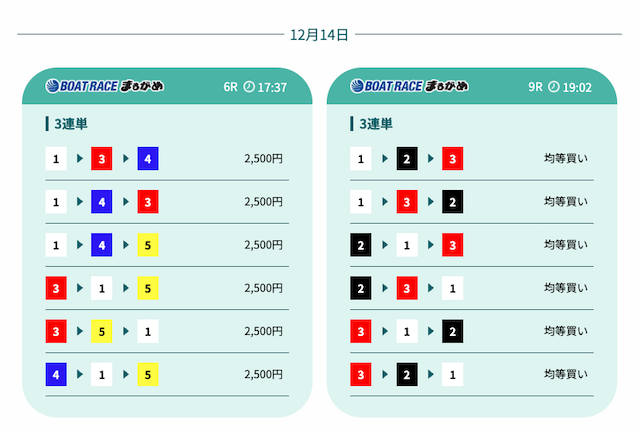Click 均等買い in the 9R first row
640x434 pixels.
pos(566,159)
